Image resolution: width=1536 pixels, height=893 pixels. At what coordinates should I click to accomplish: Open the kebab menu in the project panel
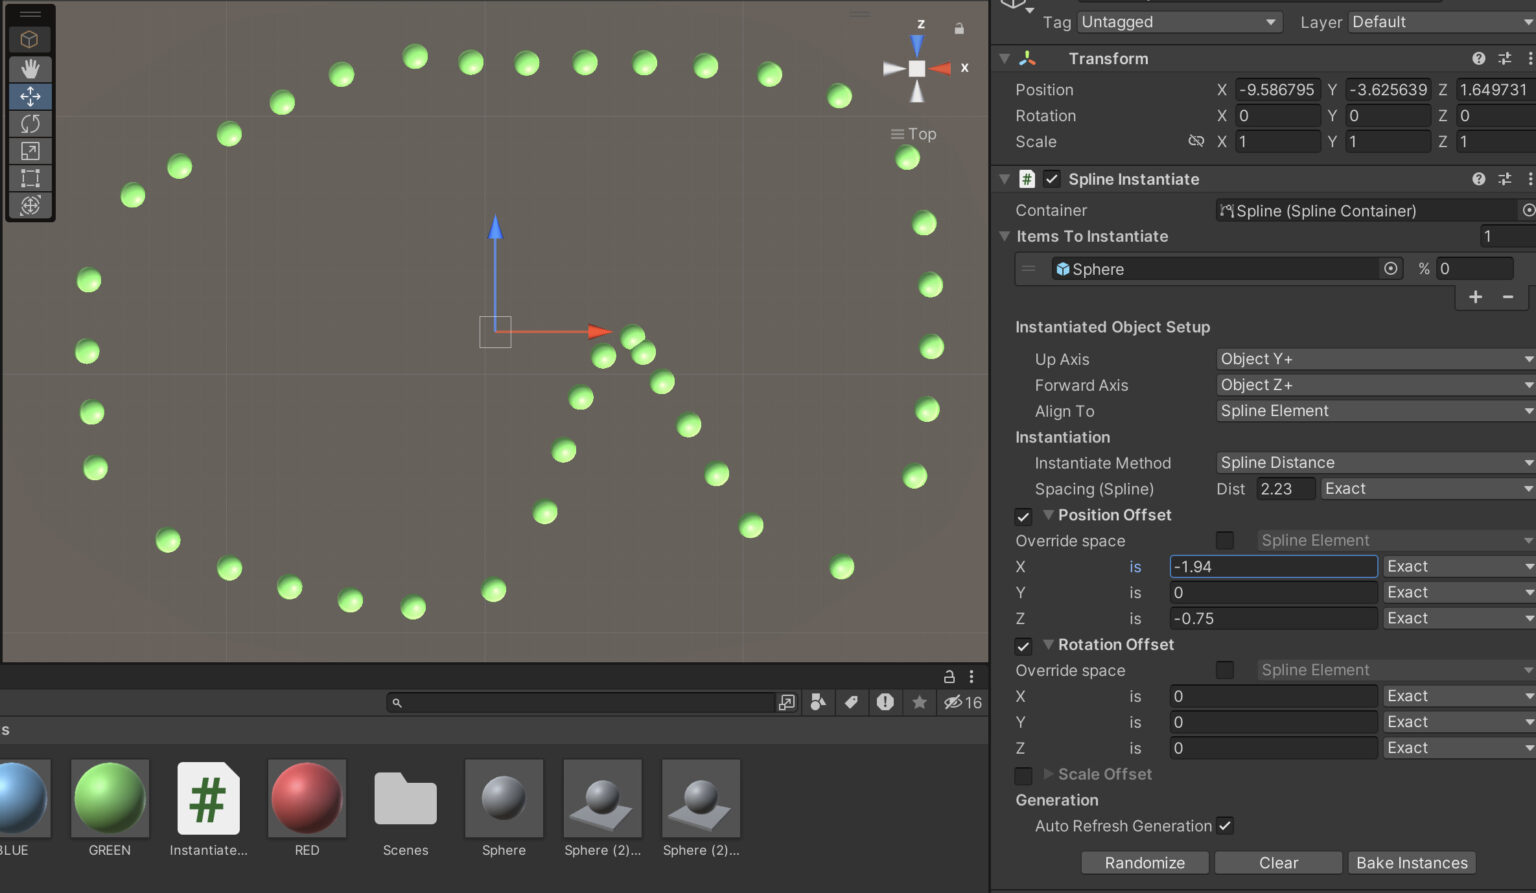coord(971,676)
